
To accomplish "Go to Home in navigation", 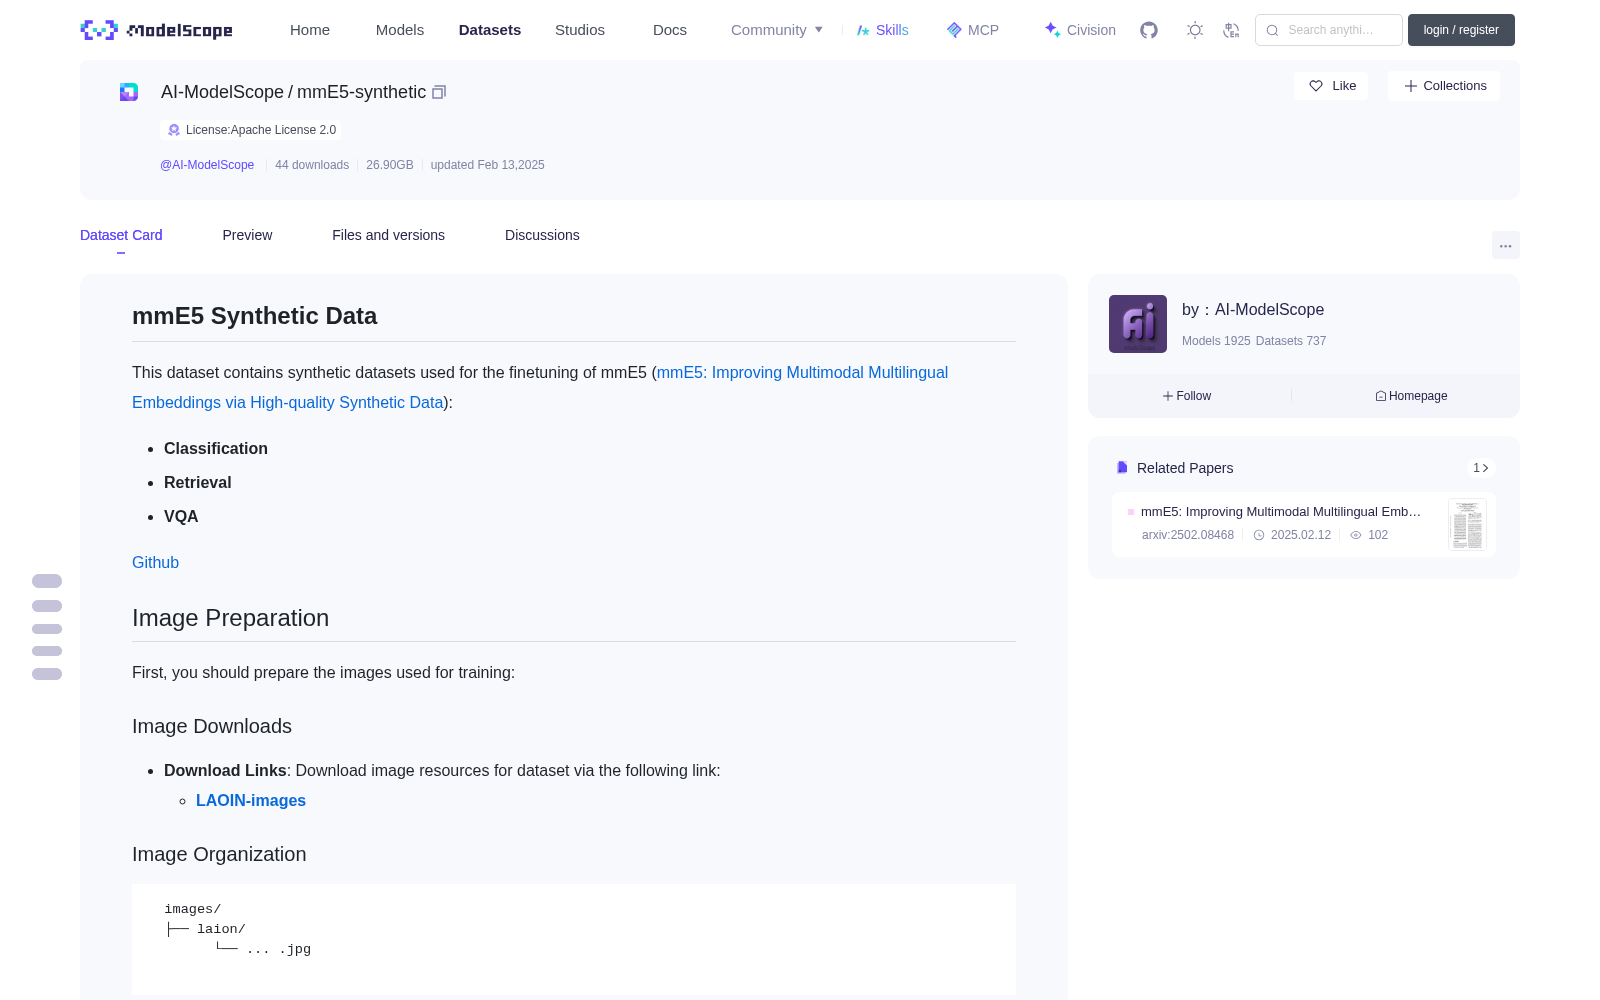I will [x=310, y=30].
